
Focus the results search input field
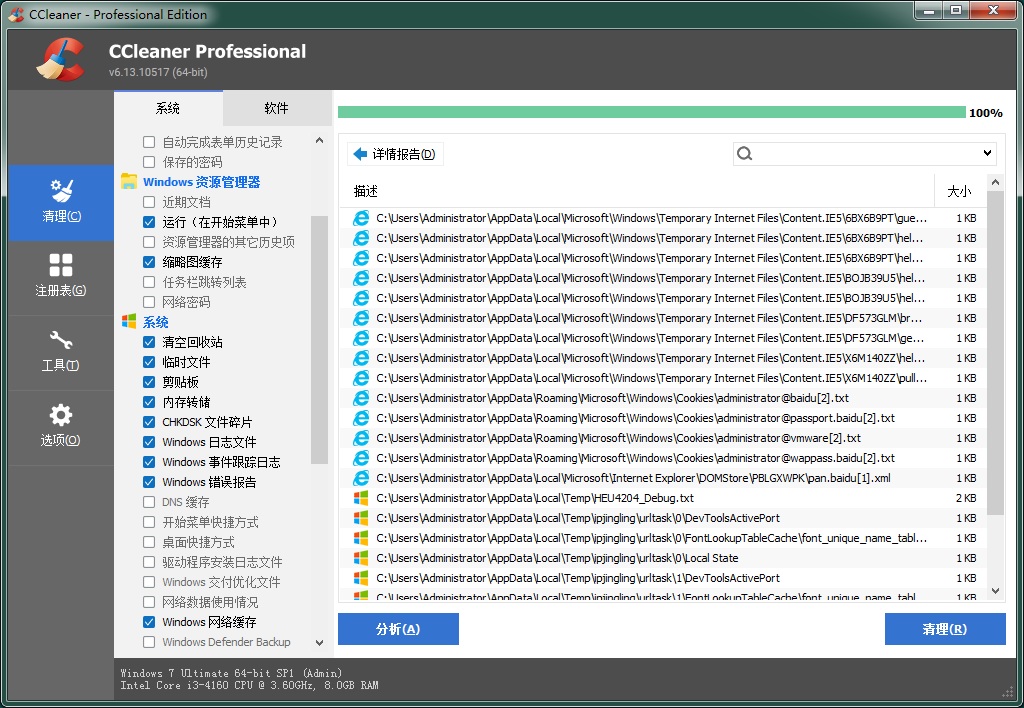click(x=865, y=153)
